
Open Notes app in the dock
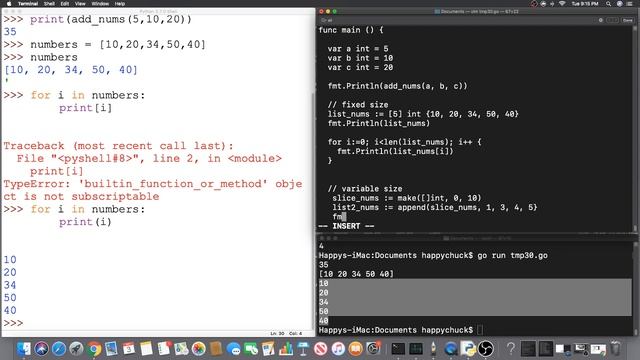146,349
